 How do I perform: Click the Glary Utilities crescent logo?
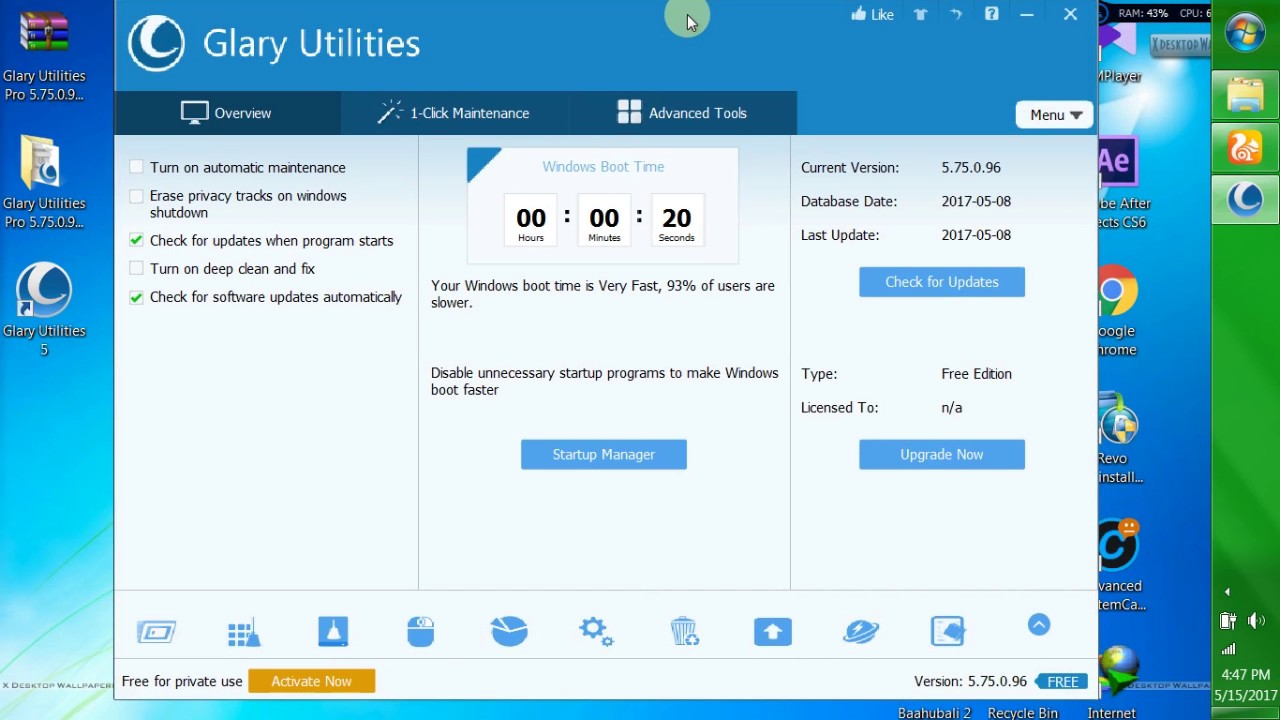pos(156,43)
